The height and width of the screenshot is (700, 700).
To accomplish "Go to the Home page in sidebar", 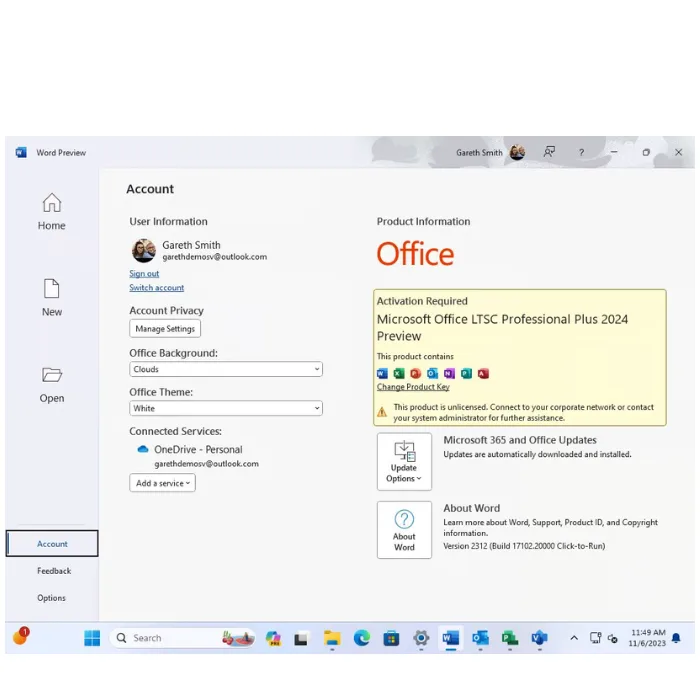I will pos(51,212).
